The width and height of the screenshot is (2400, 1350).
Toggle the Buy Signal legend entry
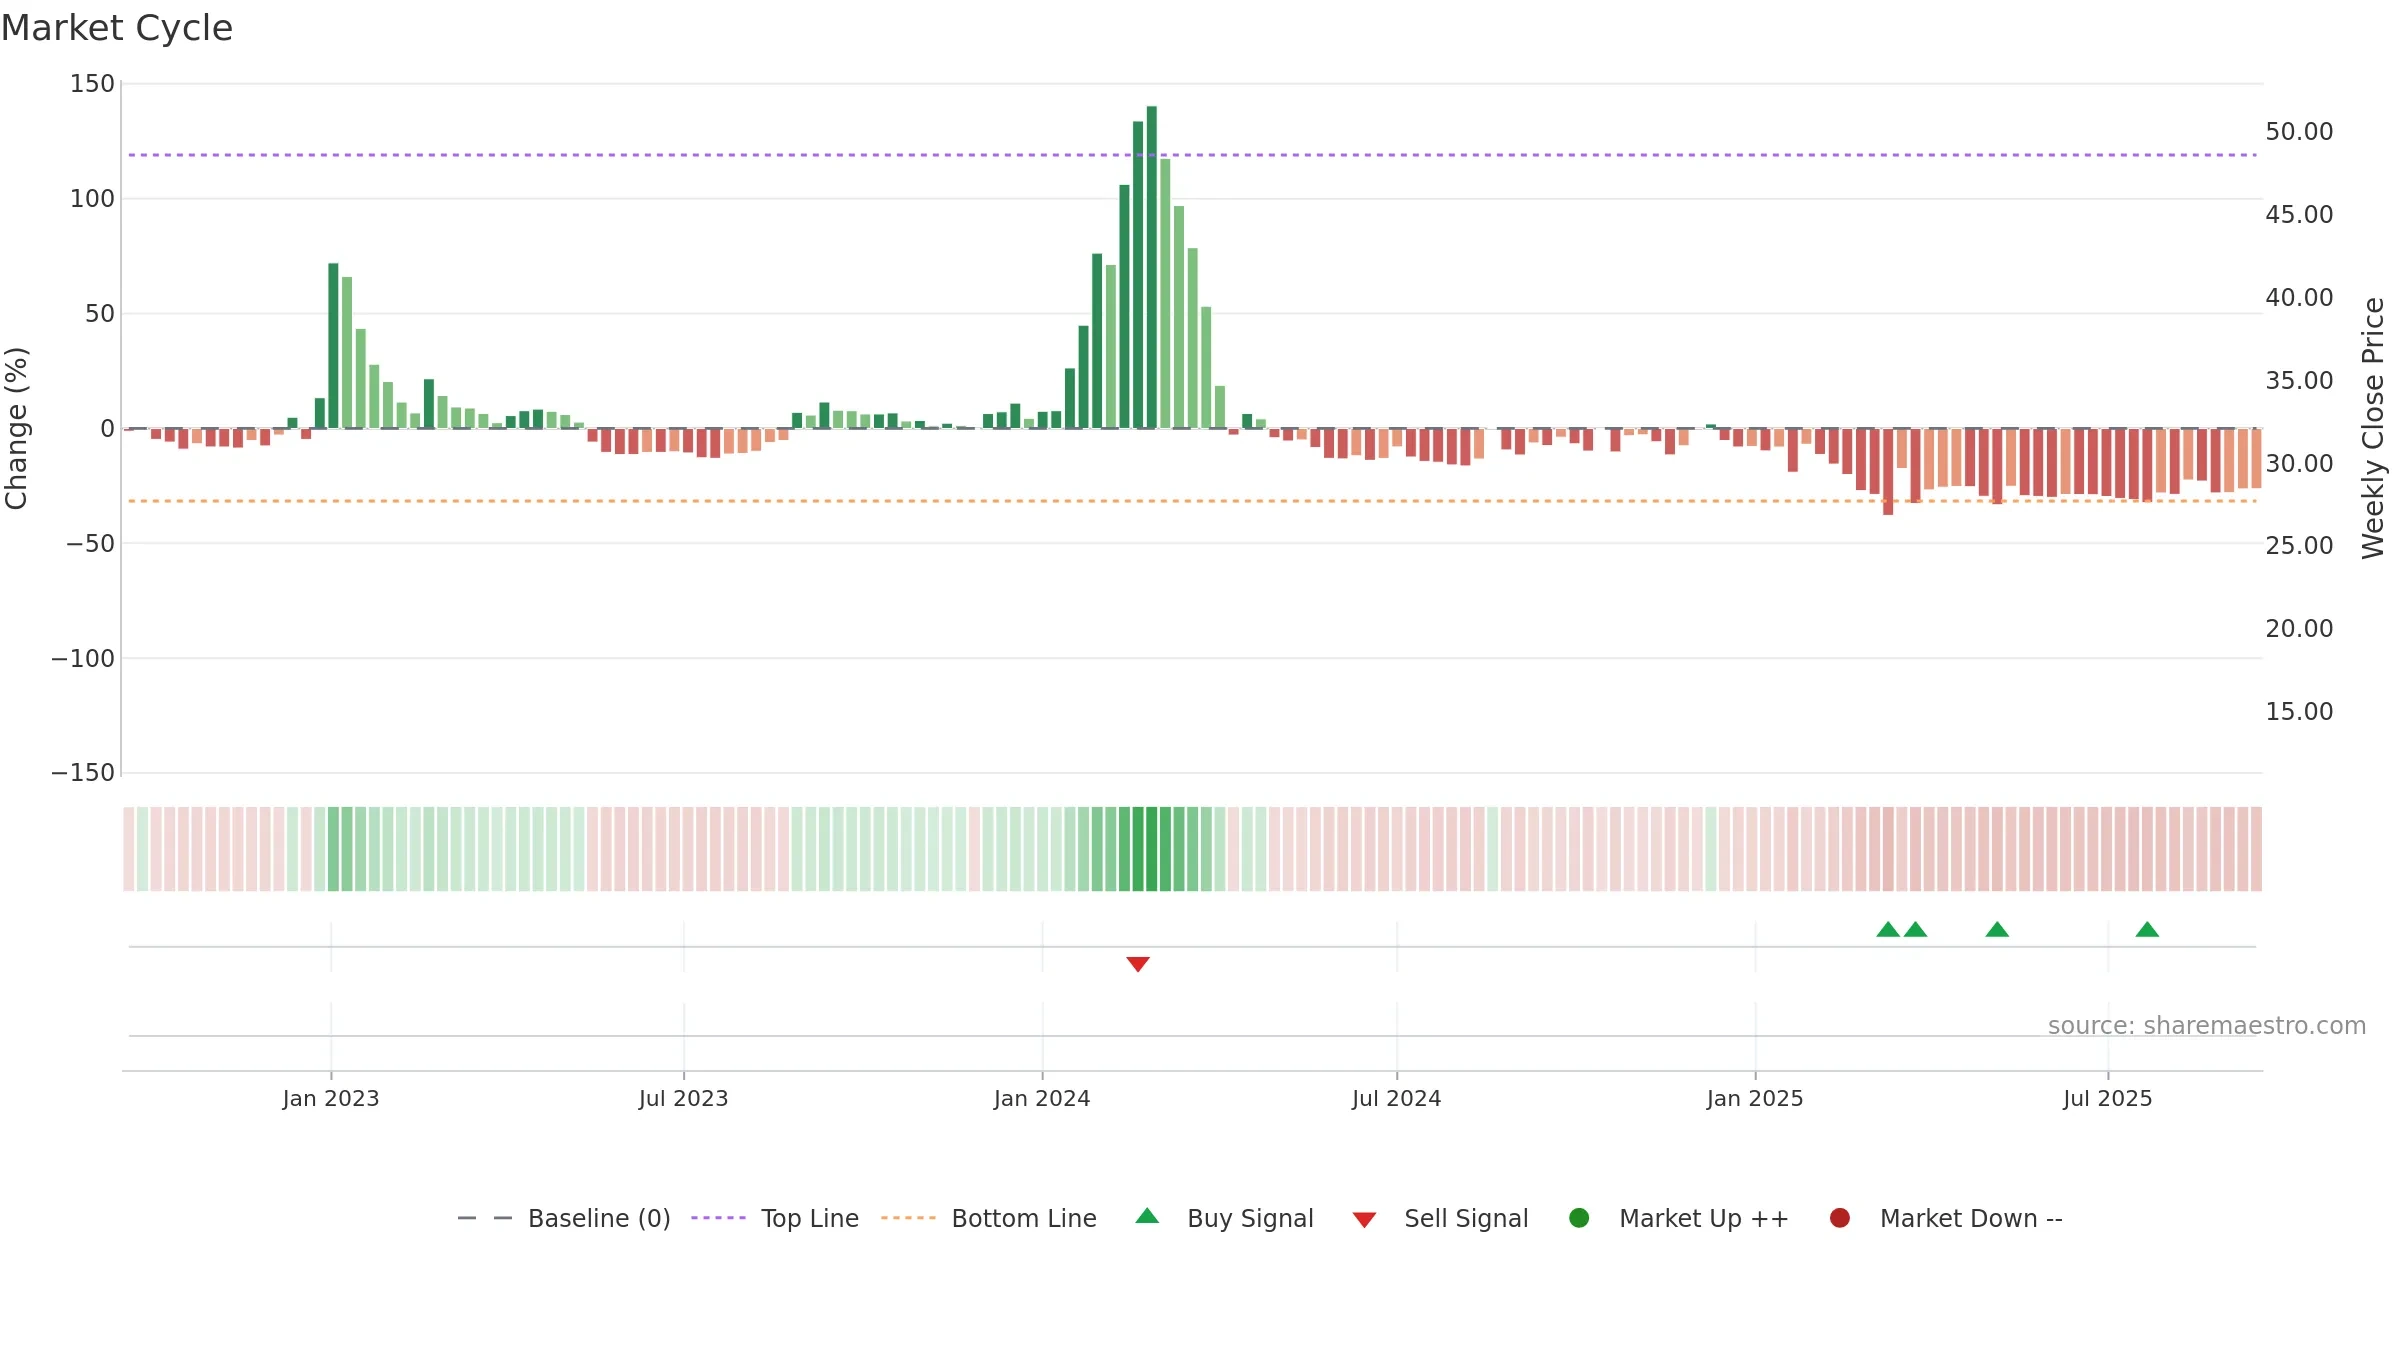[x=1225, y=1218]
